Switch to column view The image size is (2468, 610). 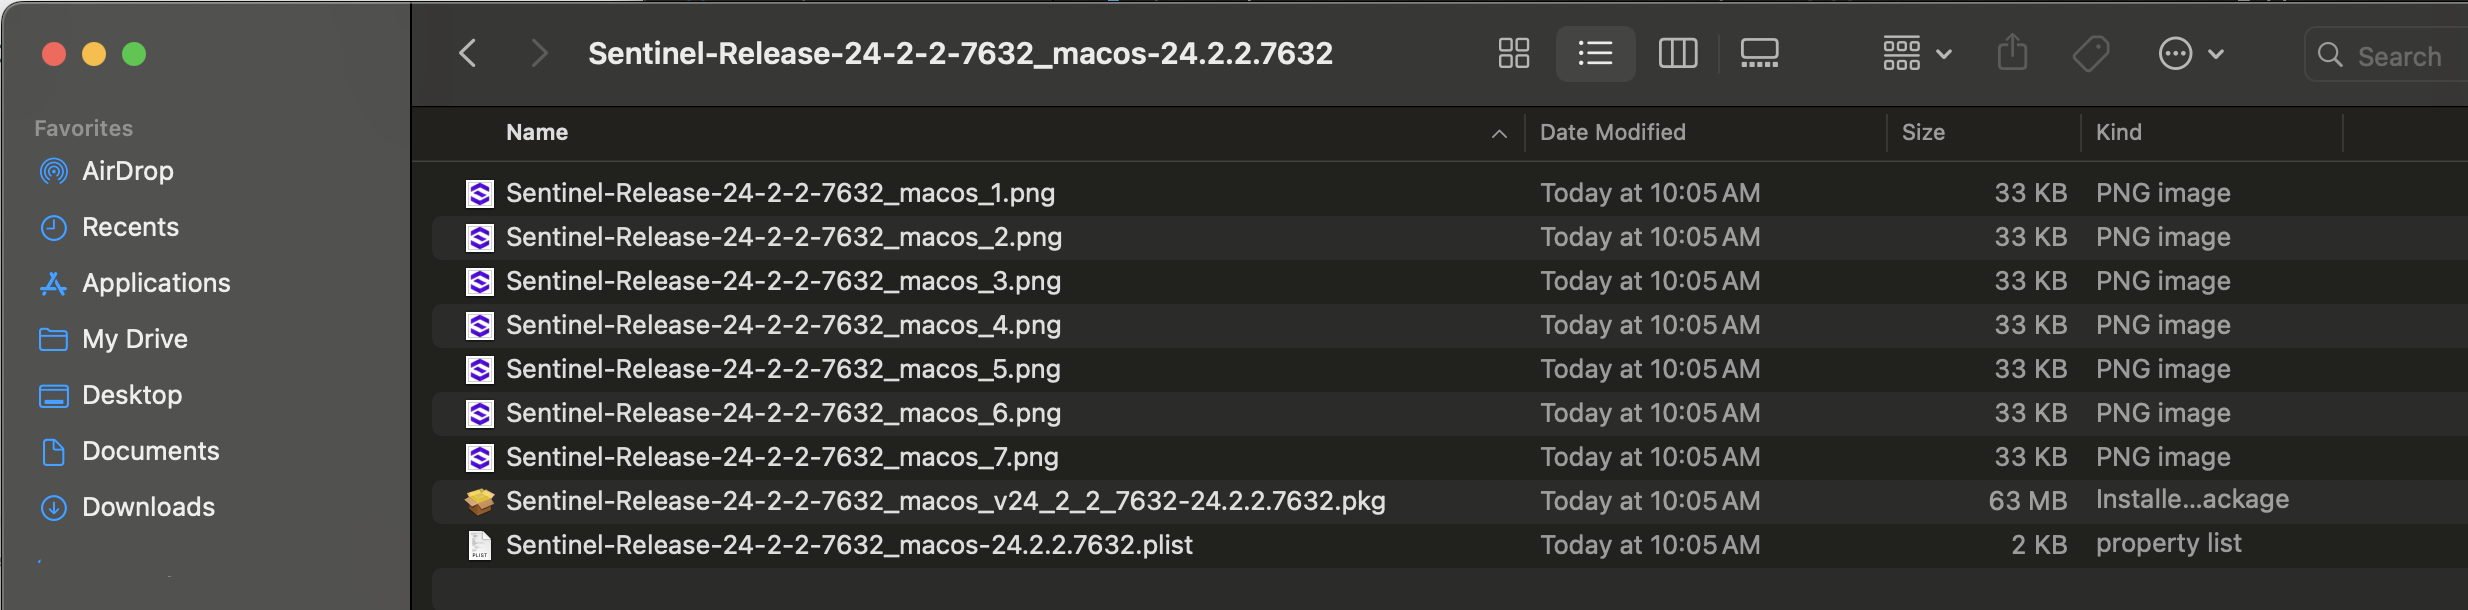pyautogui.click(x=1678, y=54)
